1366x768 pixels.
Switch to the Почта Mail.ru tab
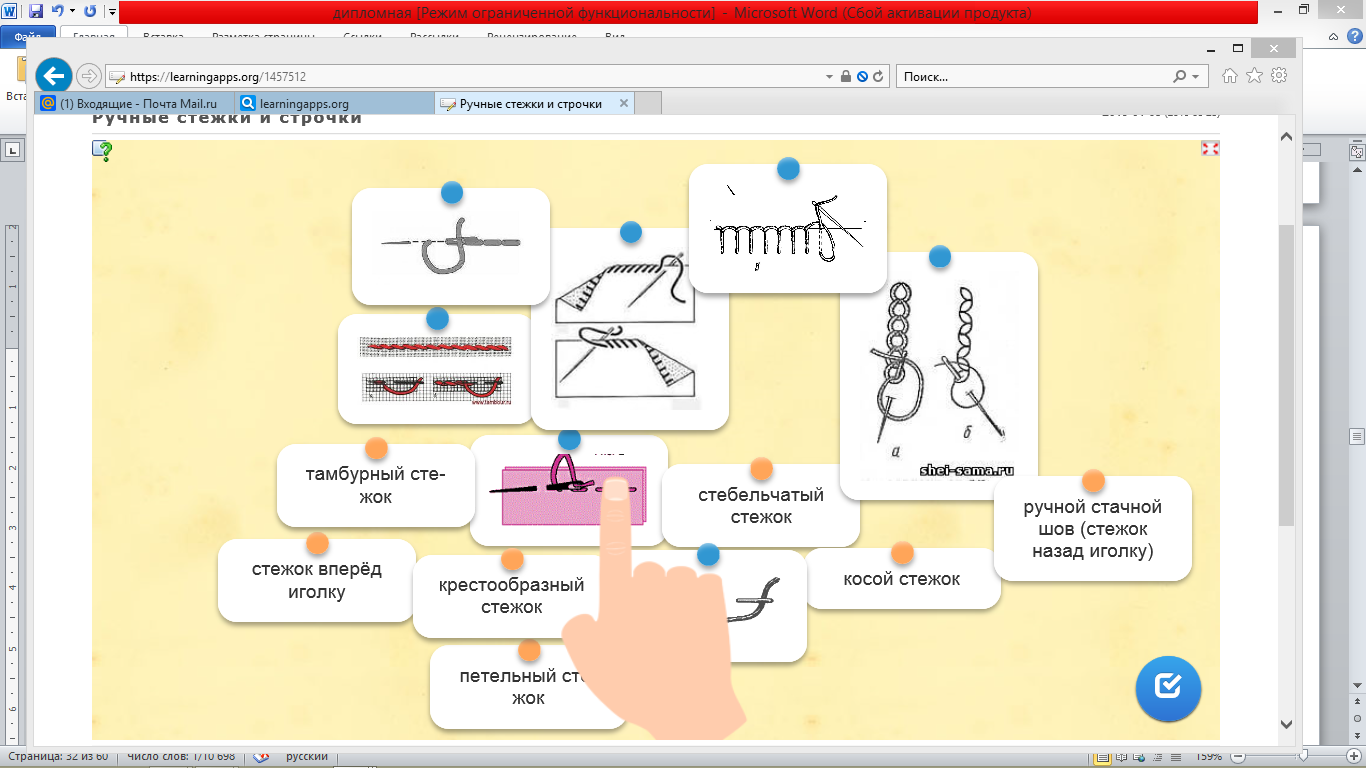(x=136, y=103)
